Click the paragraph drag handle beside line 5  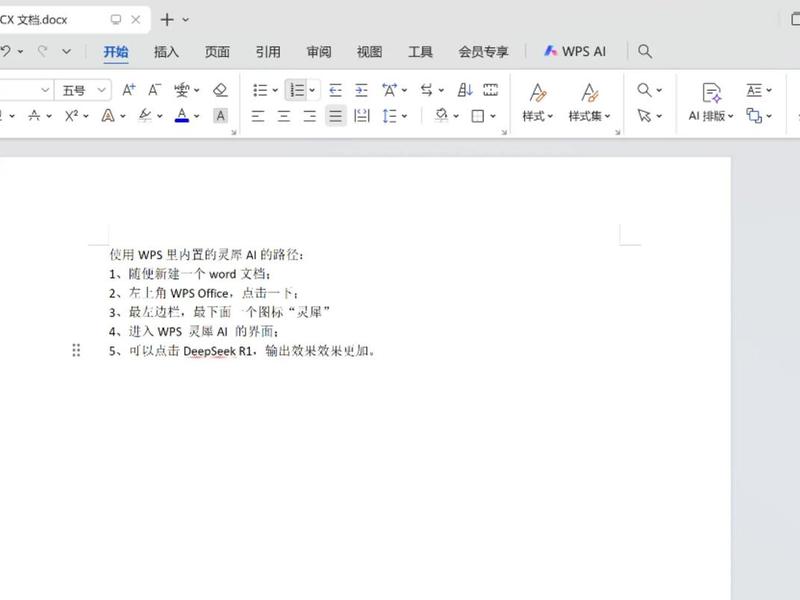pos(76,351)
